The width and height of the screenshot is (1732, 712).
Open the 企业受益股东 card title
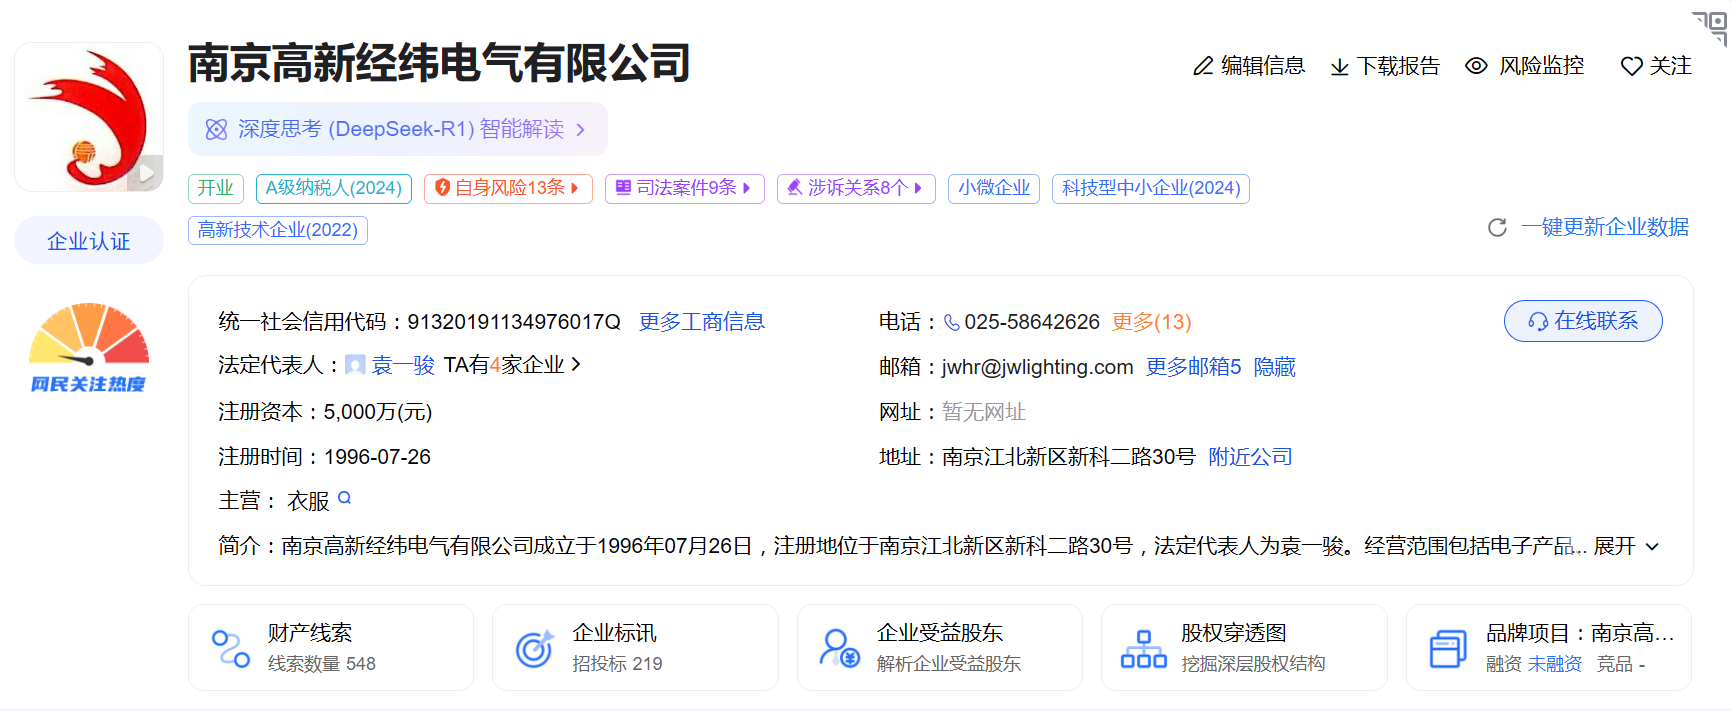pos(940,633)
